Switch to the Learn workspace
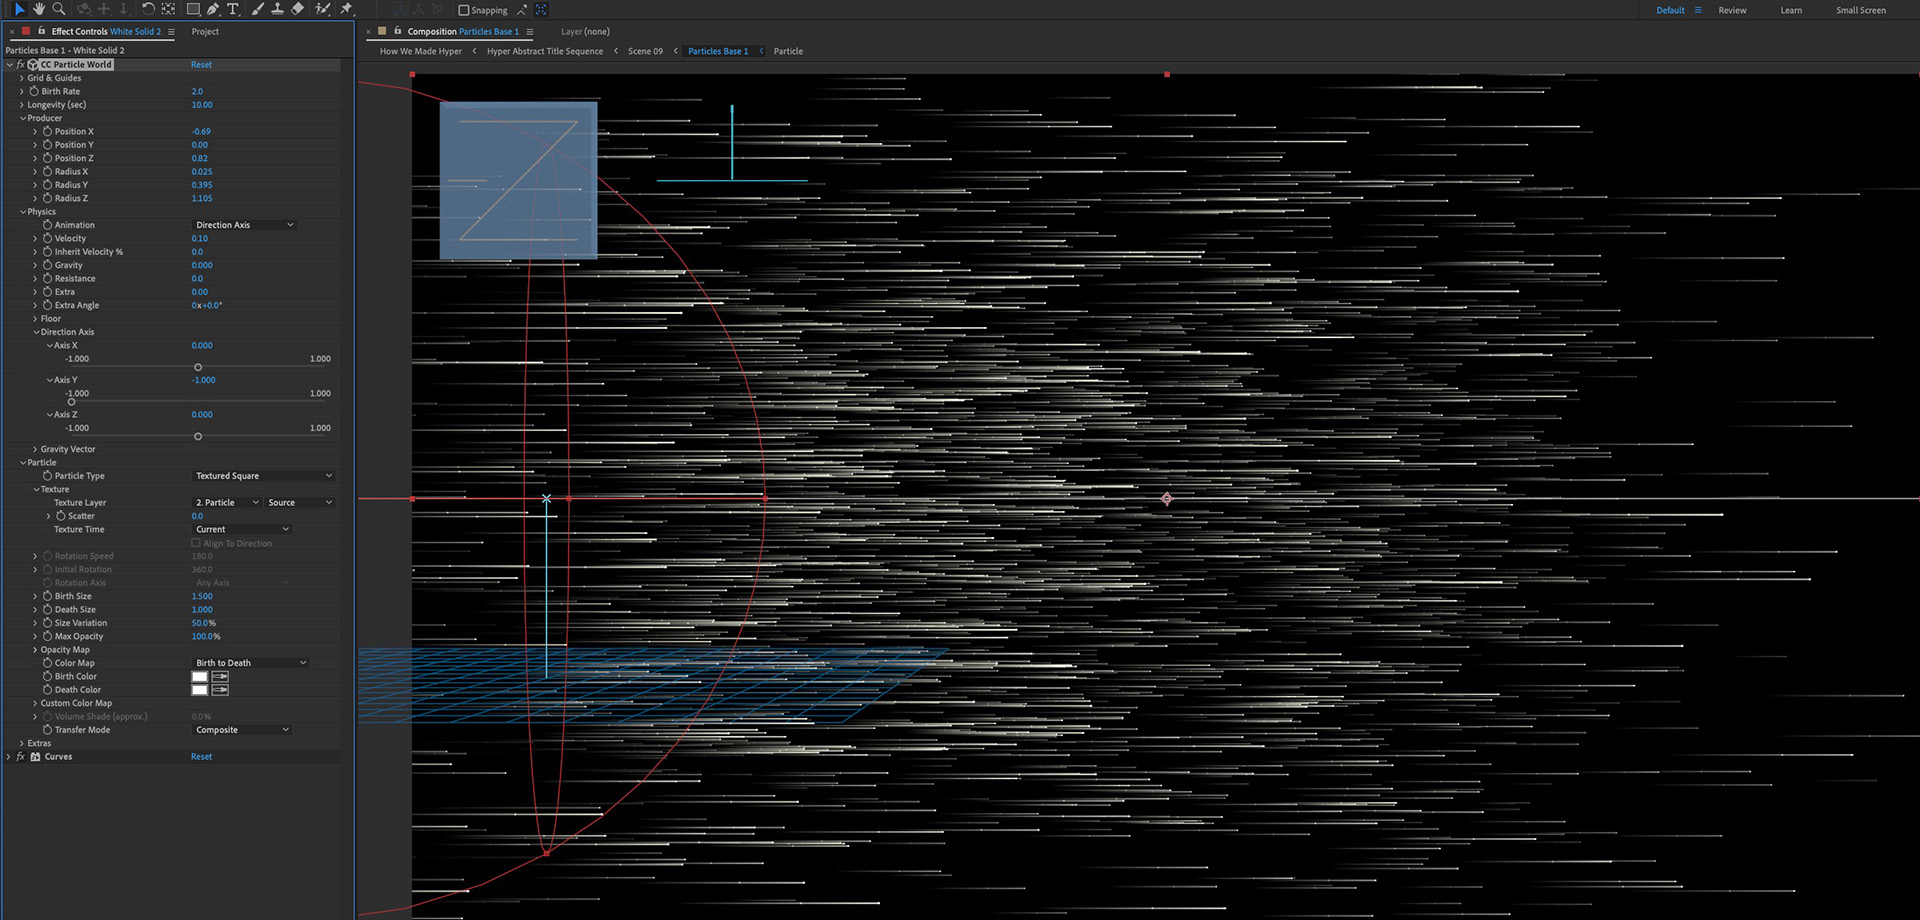The image size is (1920, 920). (x=1791, y=10)
